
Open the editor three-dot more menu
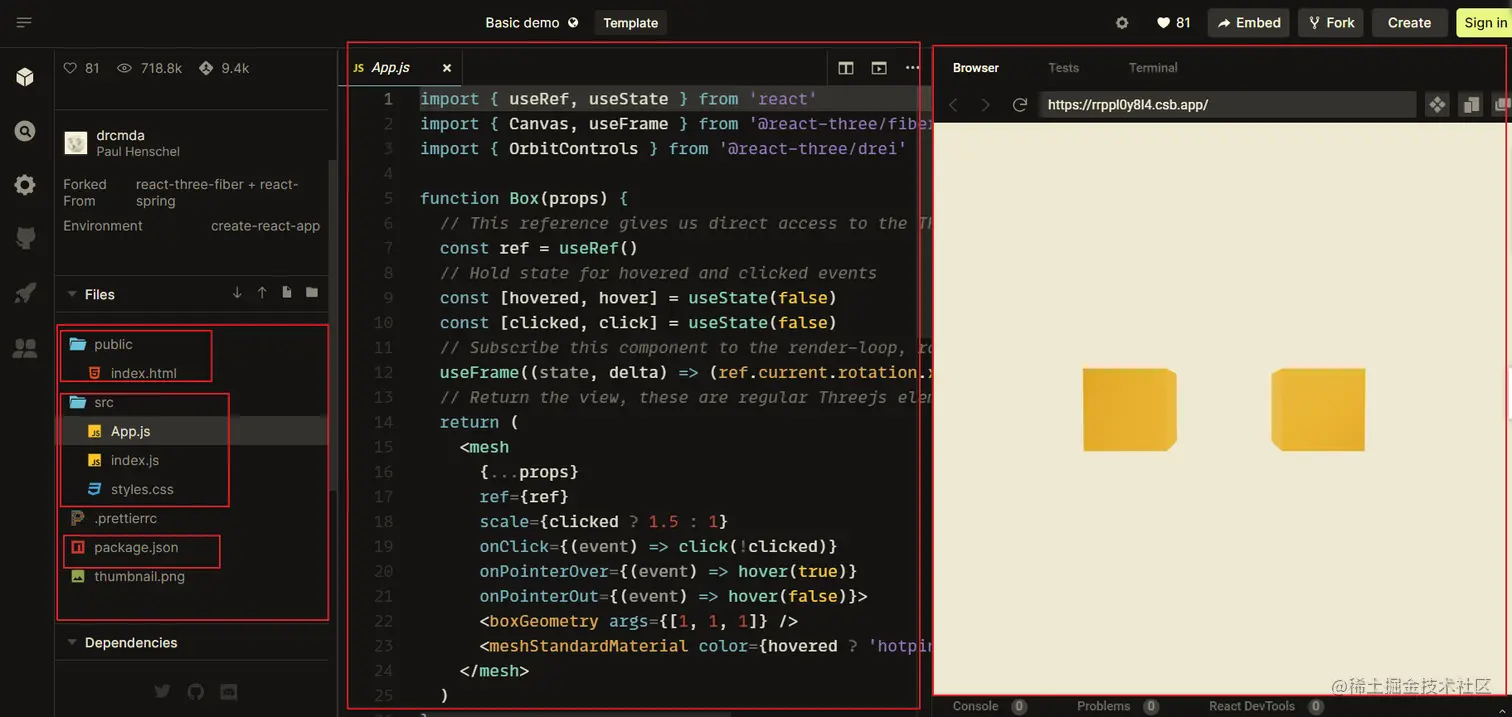tap(912, 68)
